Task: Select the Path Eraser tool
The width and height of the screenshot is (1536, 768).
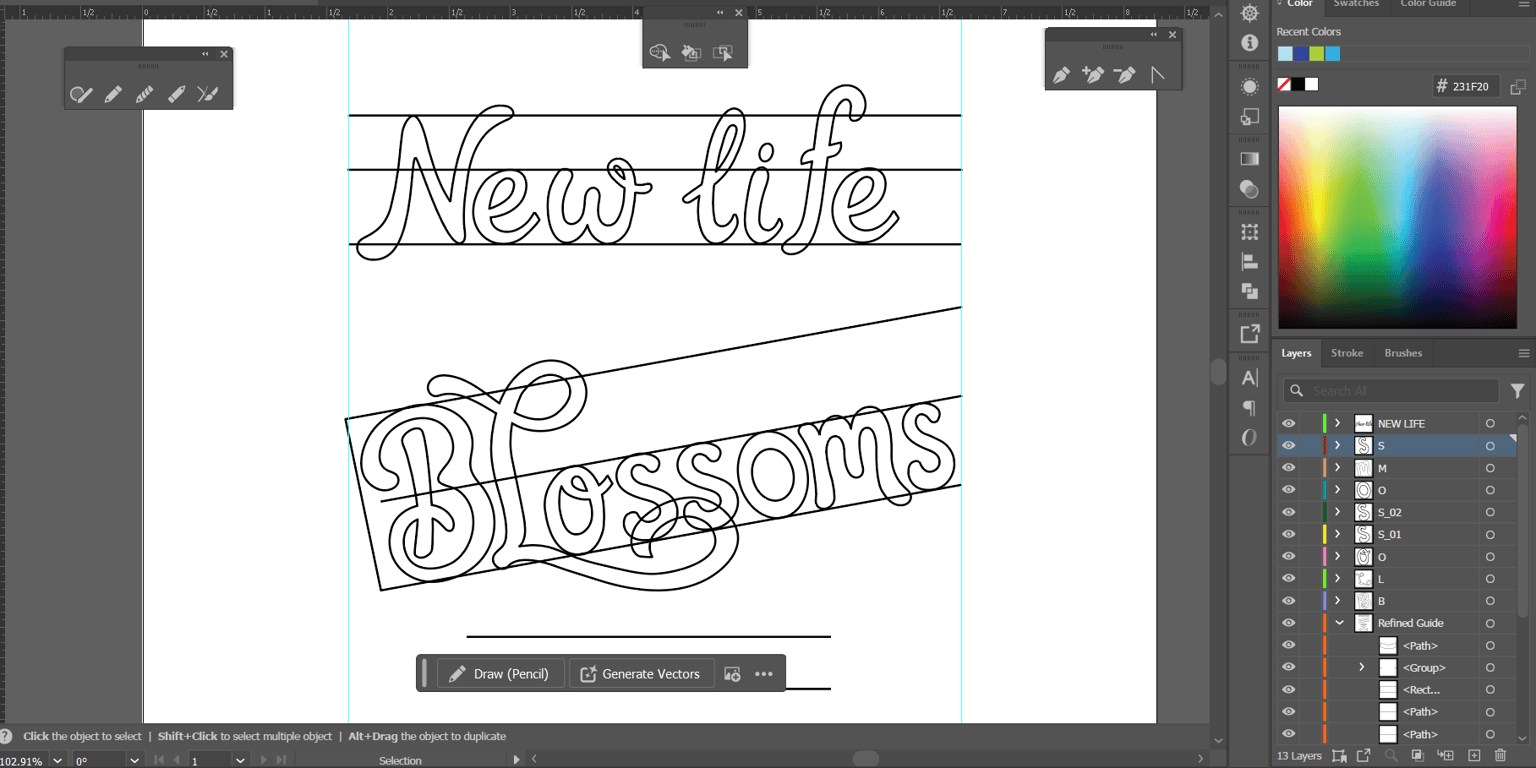Action: (x=176, y=94)
